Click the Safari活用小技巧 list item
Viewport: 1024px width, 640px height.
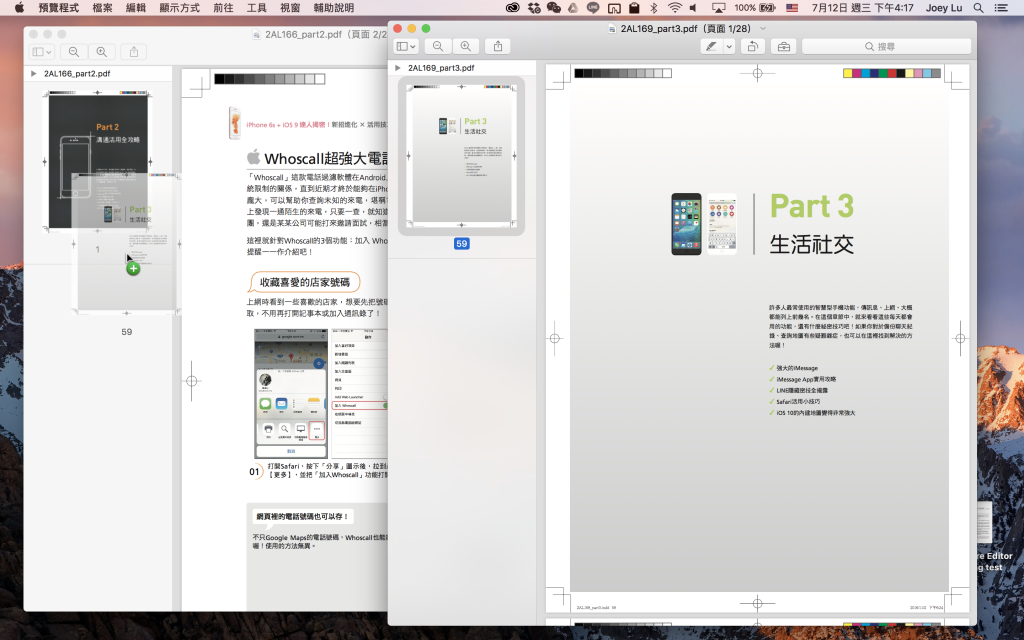pos(798,402)
